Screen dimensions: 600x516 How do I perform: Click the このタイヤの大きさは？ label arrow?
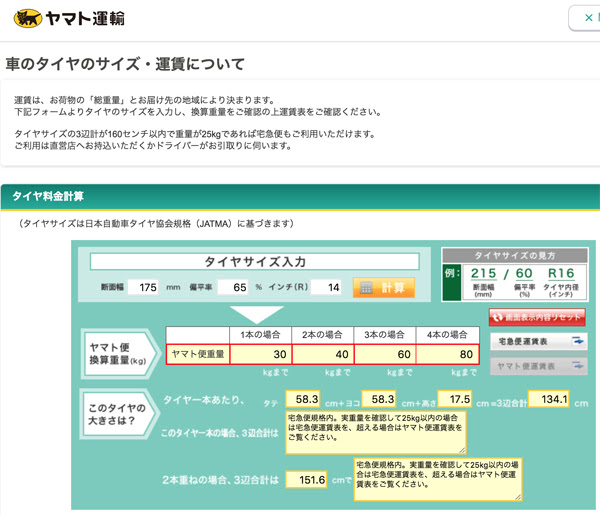tap(120, 414)
